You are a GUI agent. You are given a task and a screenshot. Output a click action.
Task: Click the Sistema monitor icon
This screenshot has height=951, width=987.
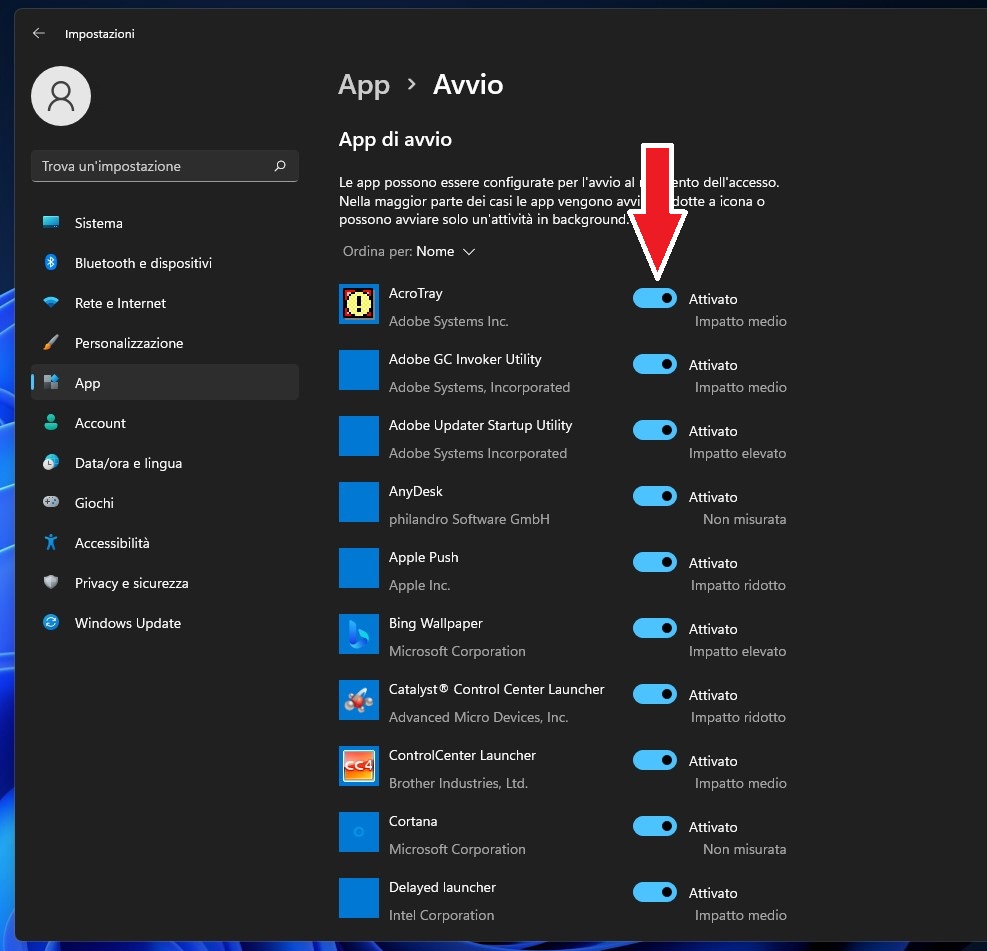pos(51,222)
